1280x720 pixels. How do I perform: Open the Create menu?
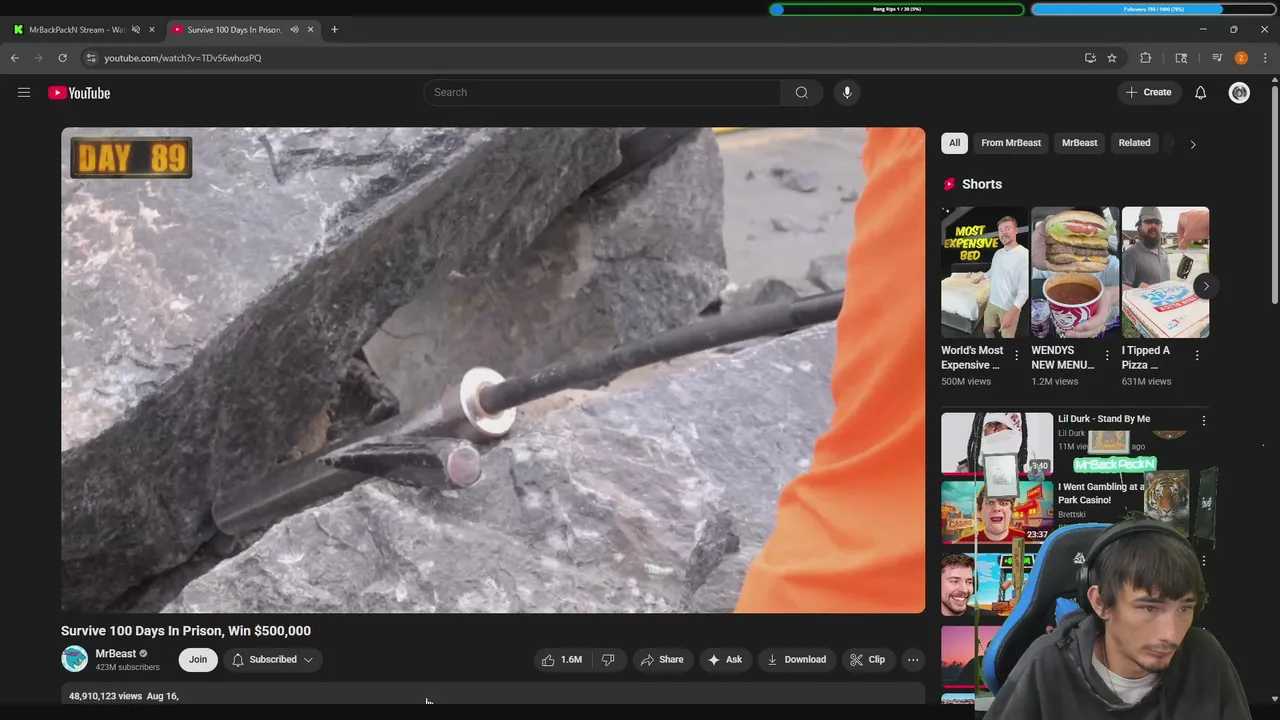[1148, 92]
